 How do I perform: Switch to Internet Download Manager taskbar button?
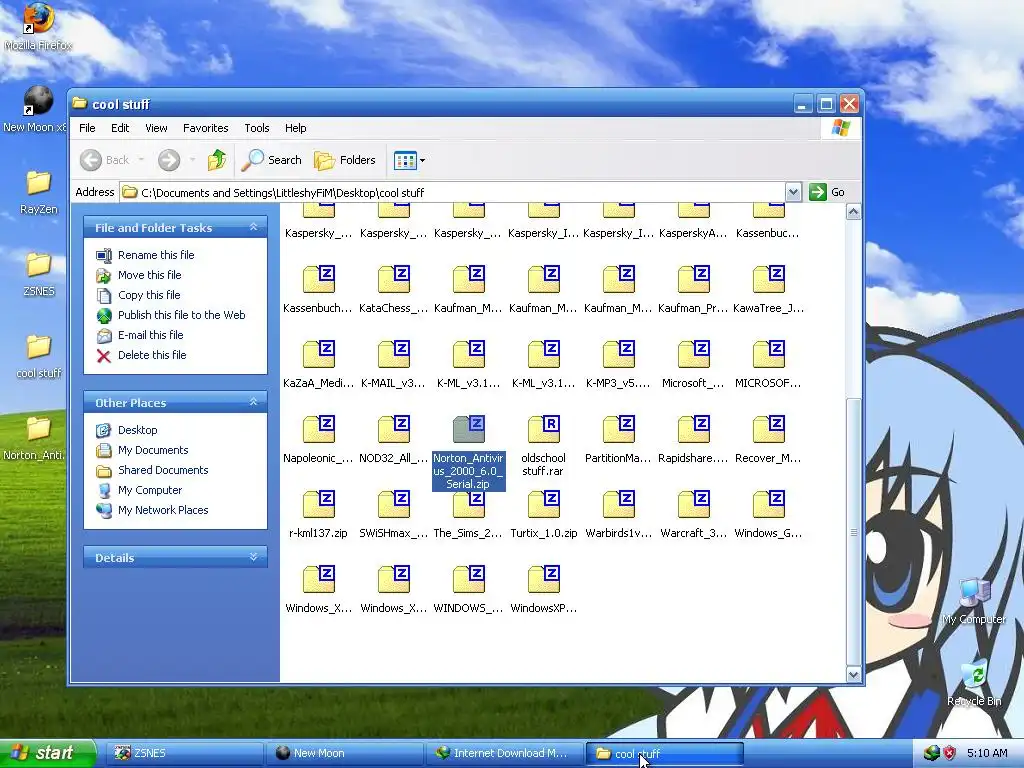point(505,753)
